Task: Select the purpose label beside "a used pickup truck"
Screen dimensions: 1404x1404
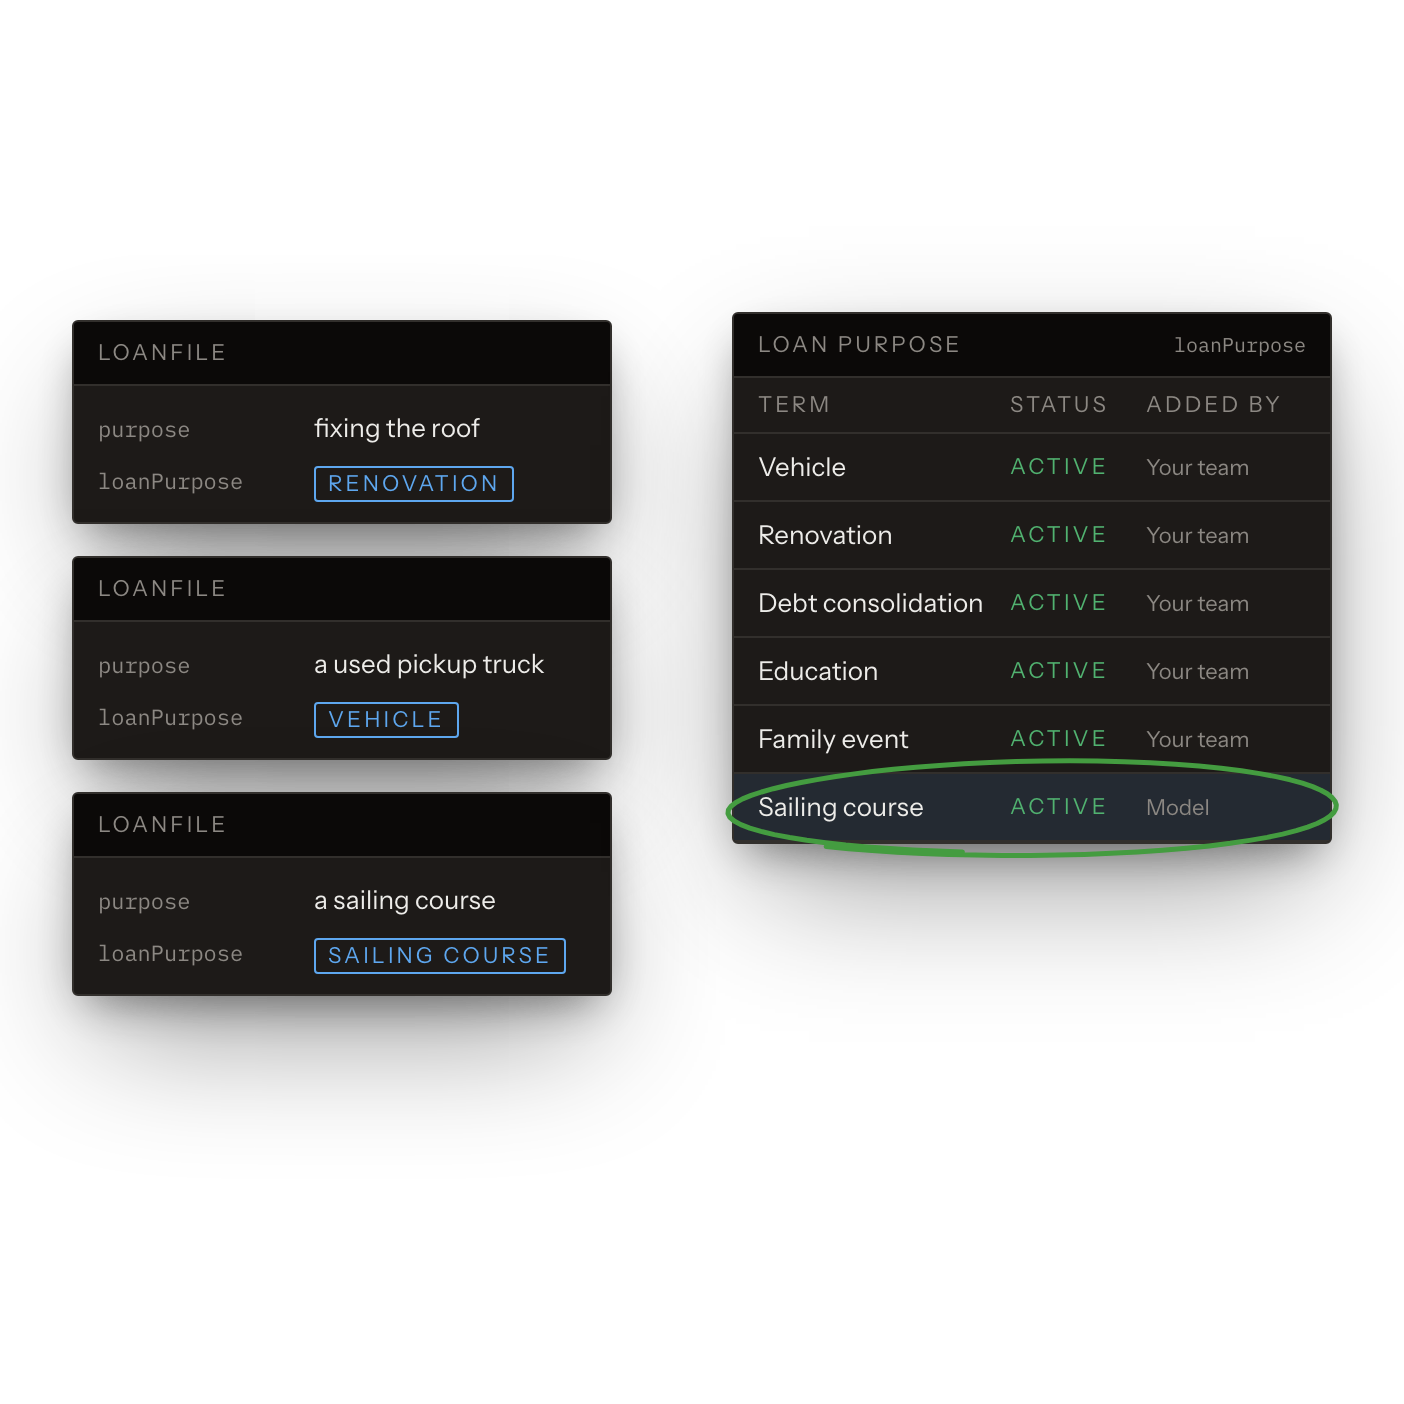Action: 144,667
